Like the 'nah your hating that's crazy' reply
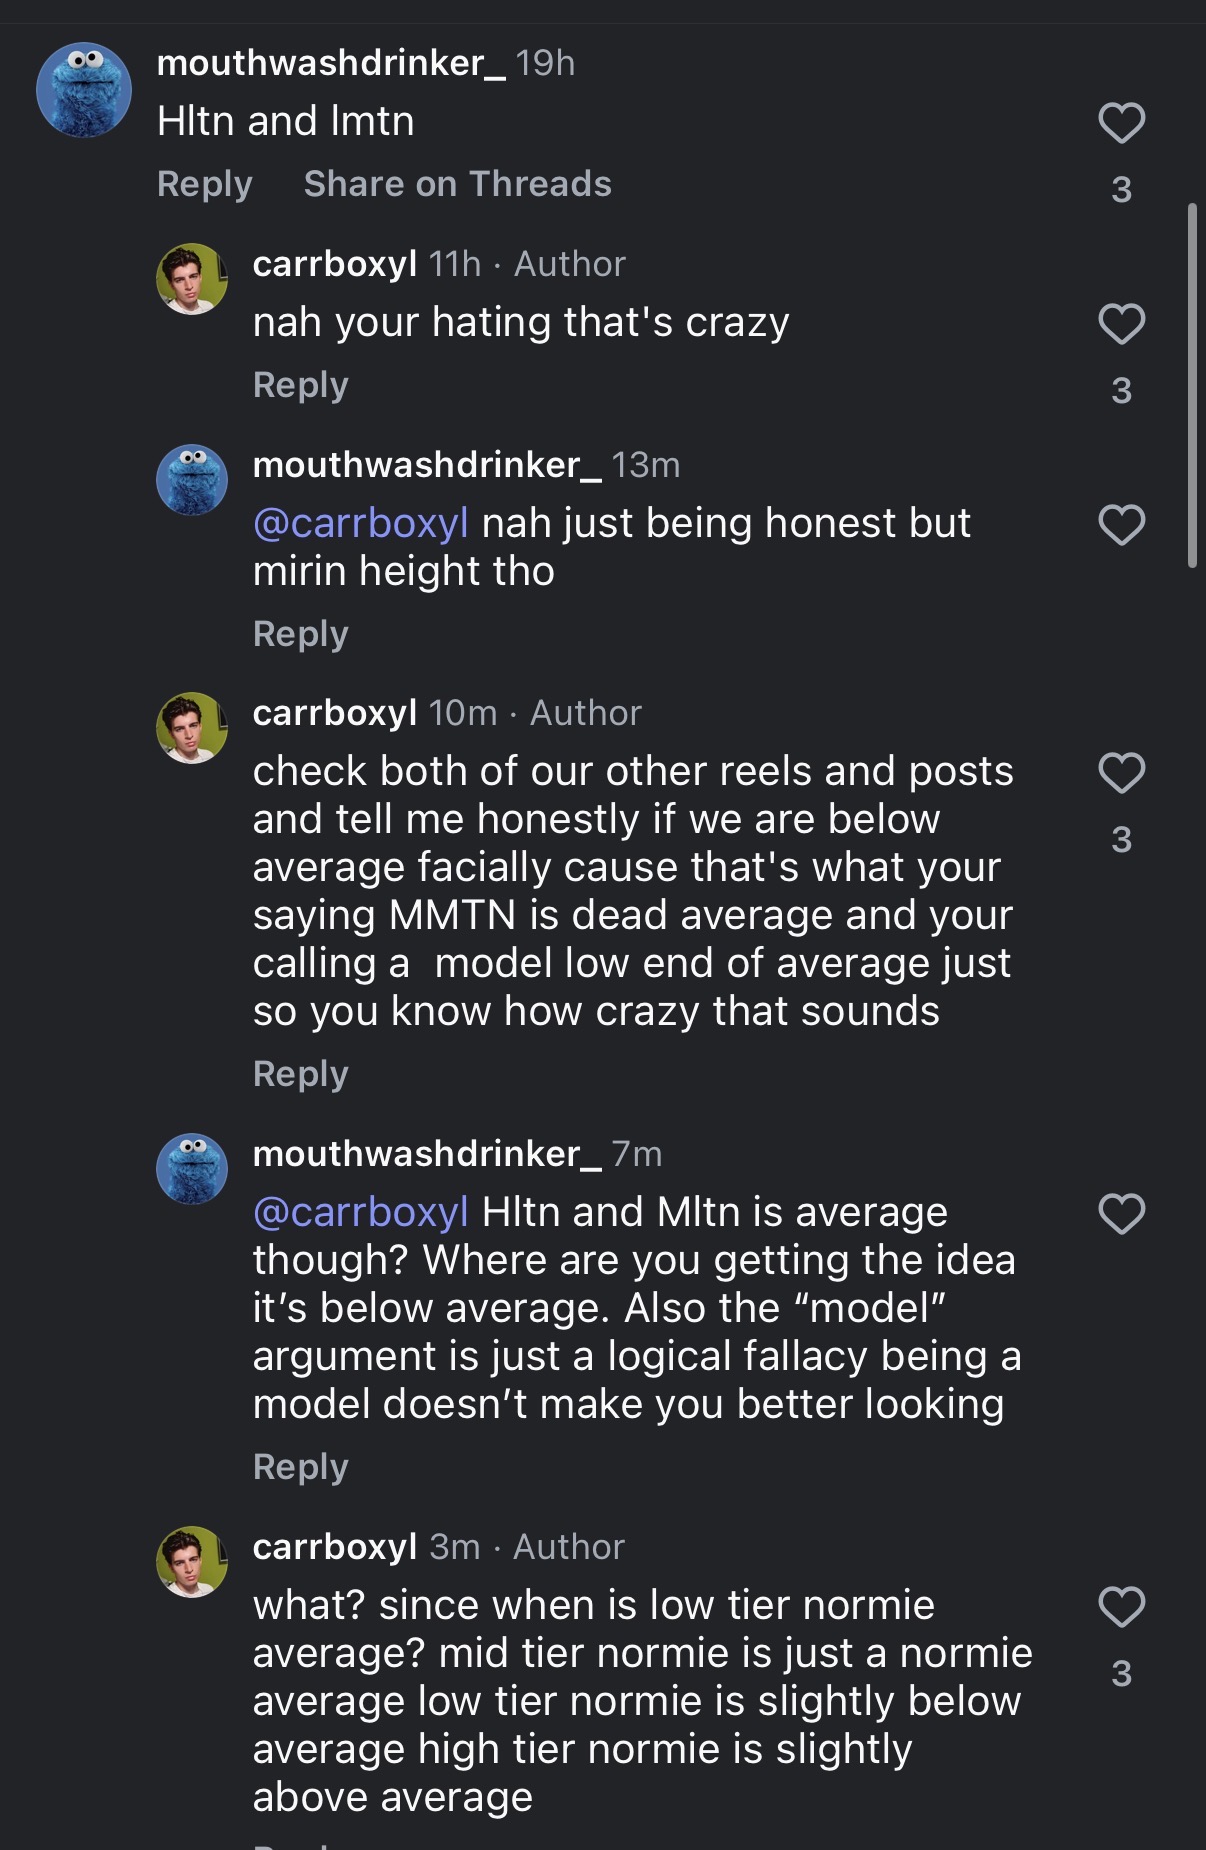Image resolution: width=1206 pixels, height=1850 pixels. pyautogui.click(x=1121, y=325)
